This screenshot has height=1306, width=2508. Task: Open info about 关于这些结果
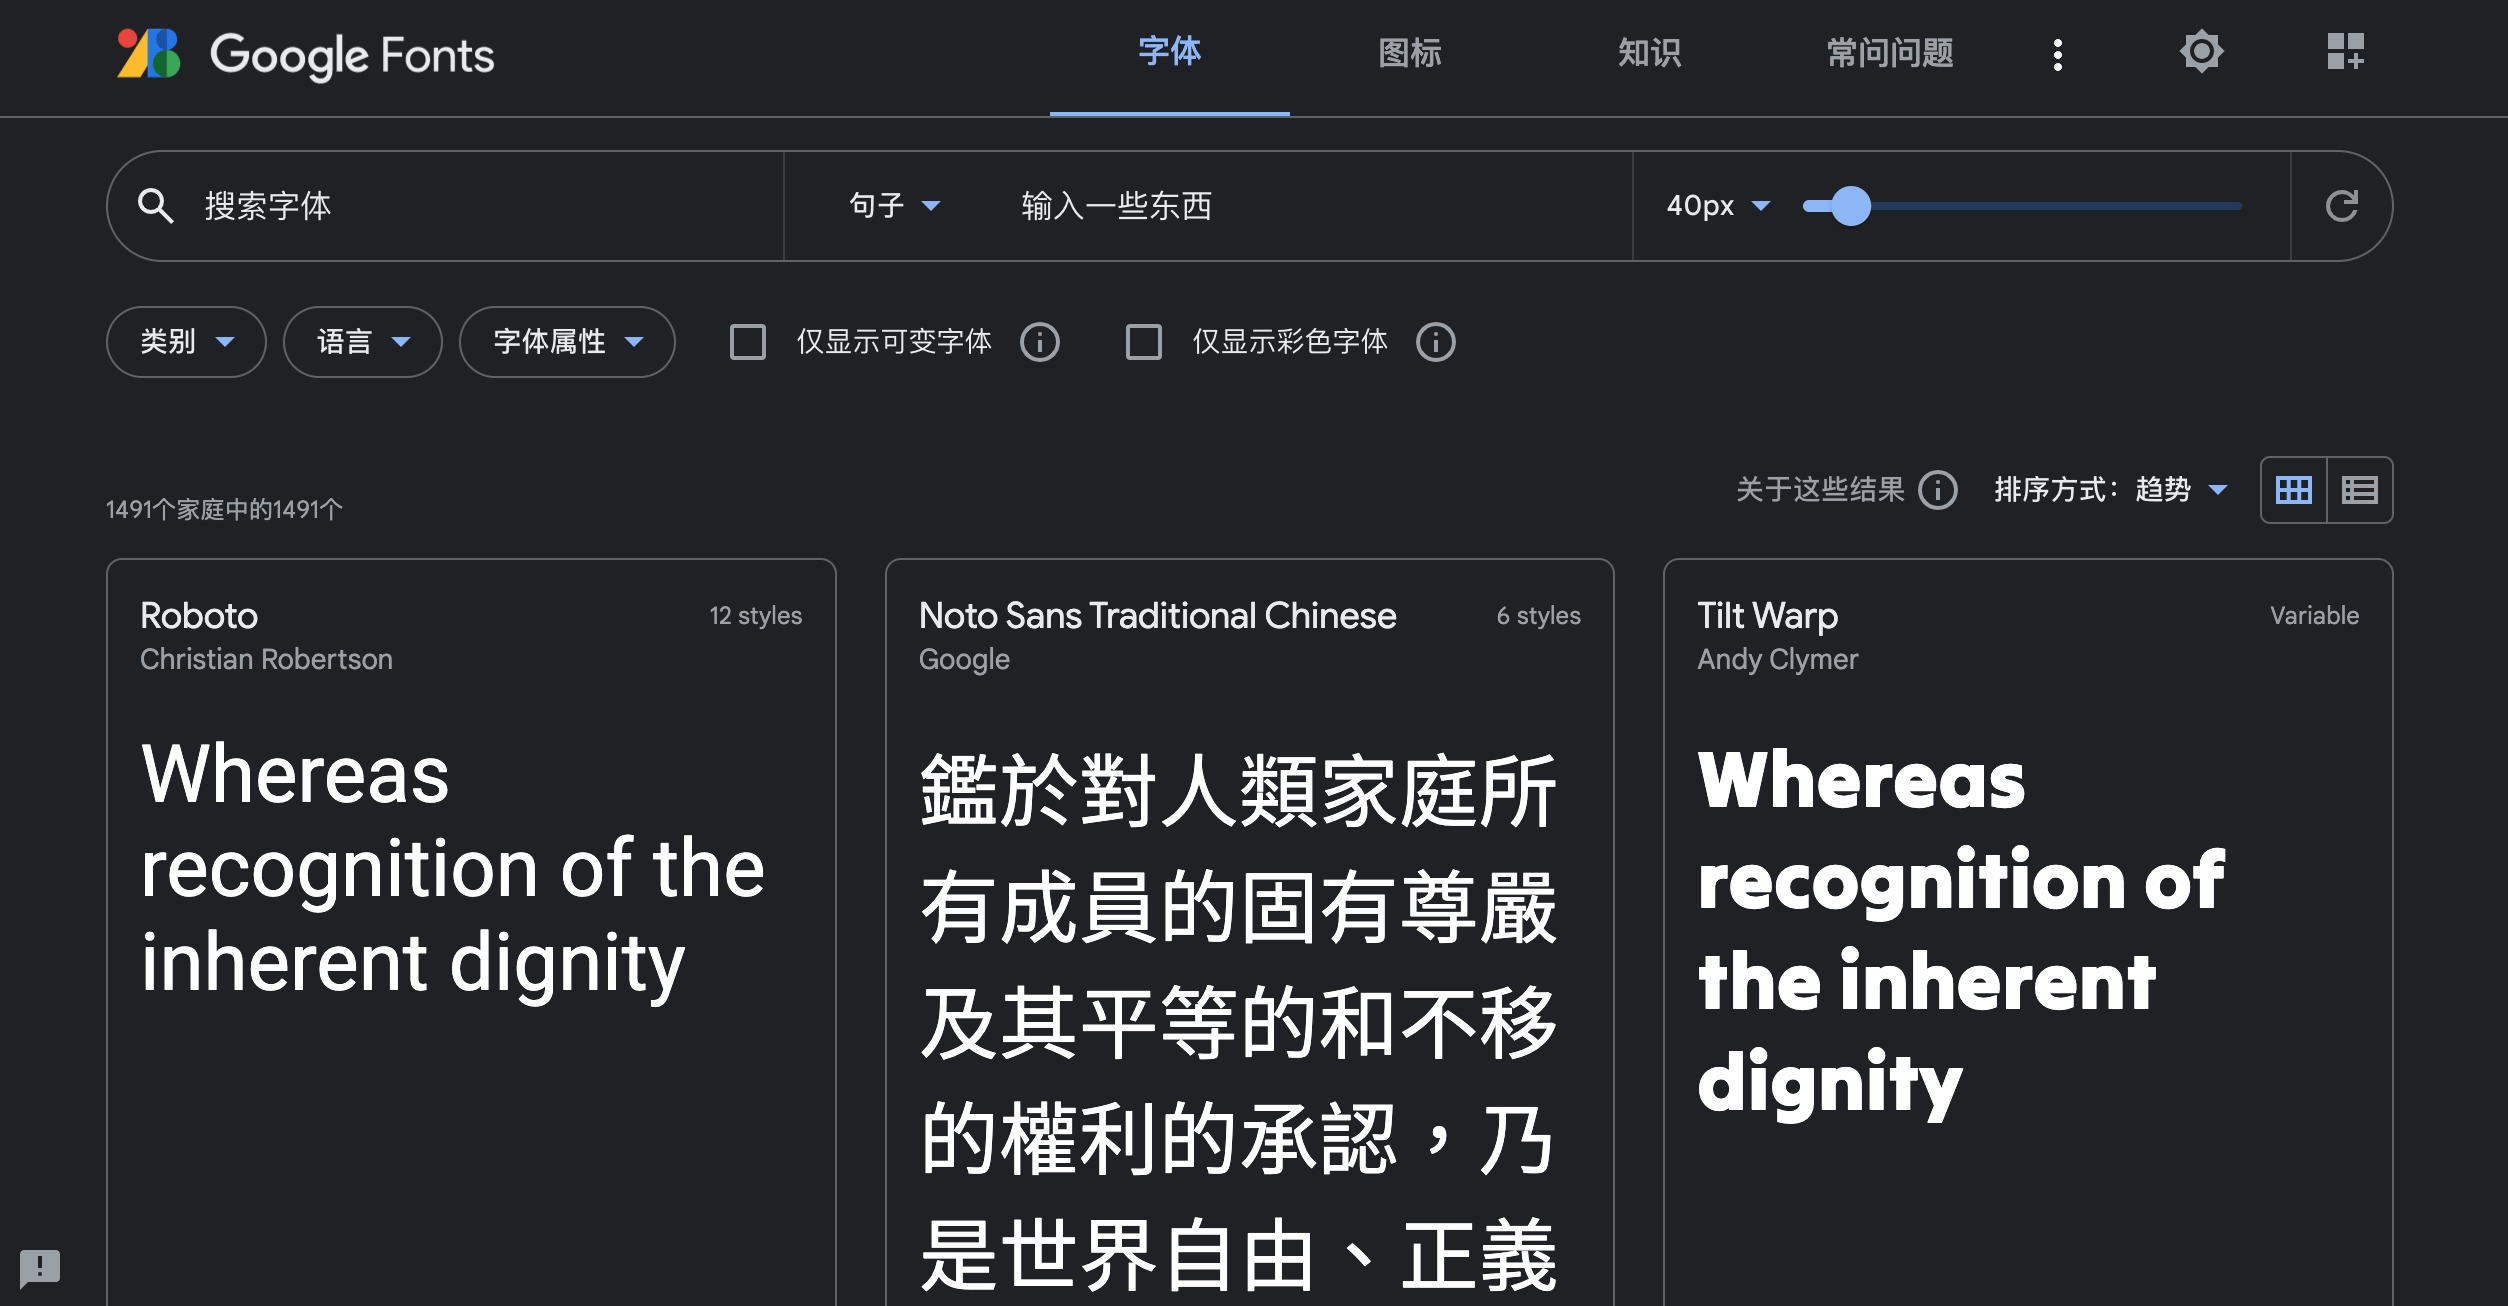click(1937, 490)
